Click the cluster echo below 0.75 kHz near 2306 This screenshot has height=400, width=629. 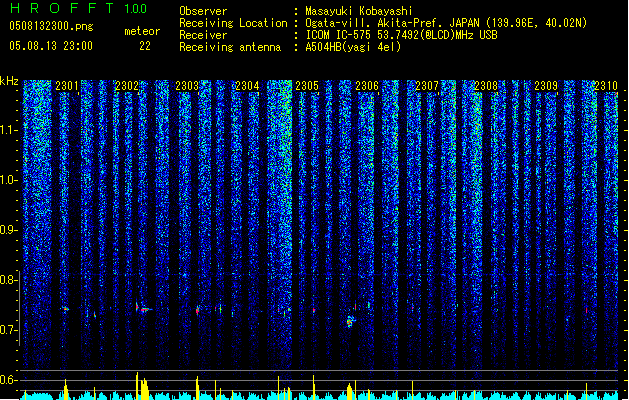click(x=350, y=322)
